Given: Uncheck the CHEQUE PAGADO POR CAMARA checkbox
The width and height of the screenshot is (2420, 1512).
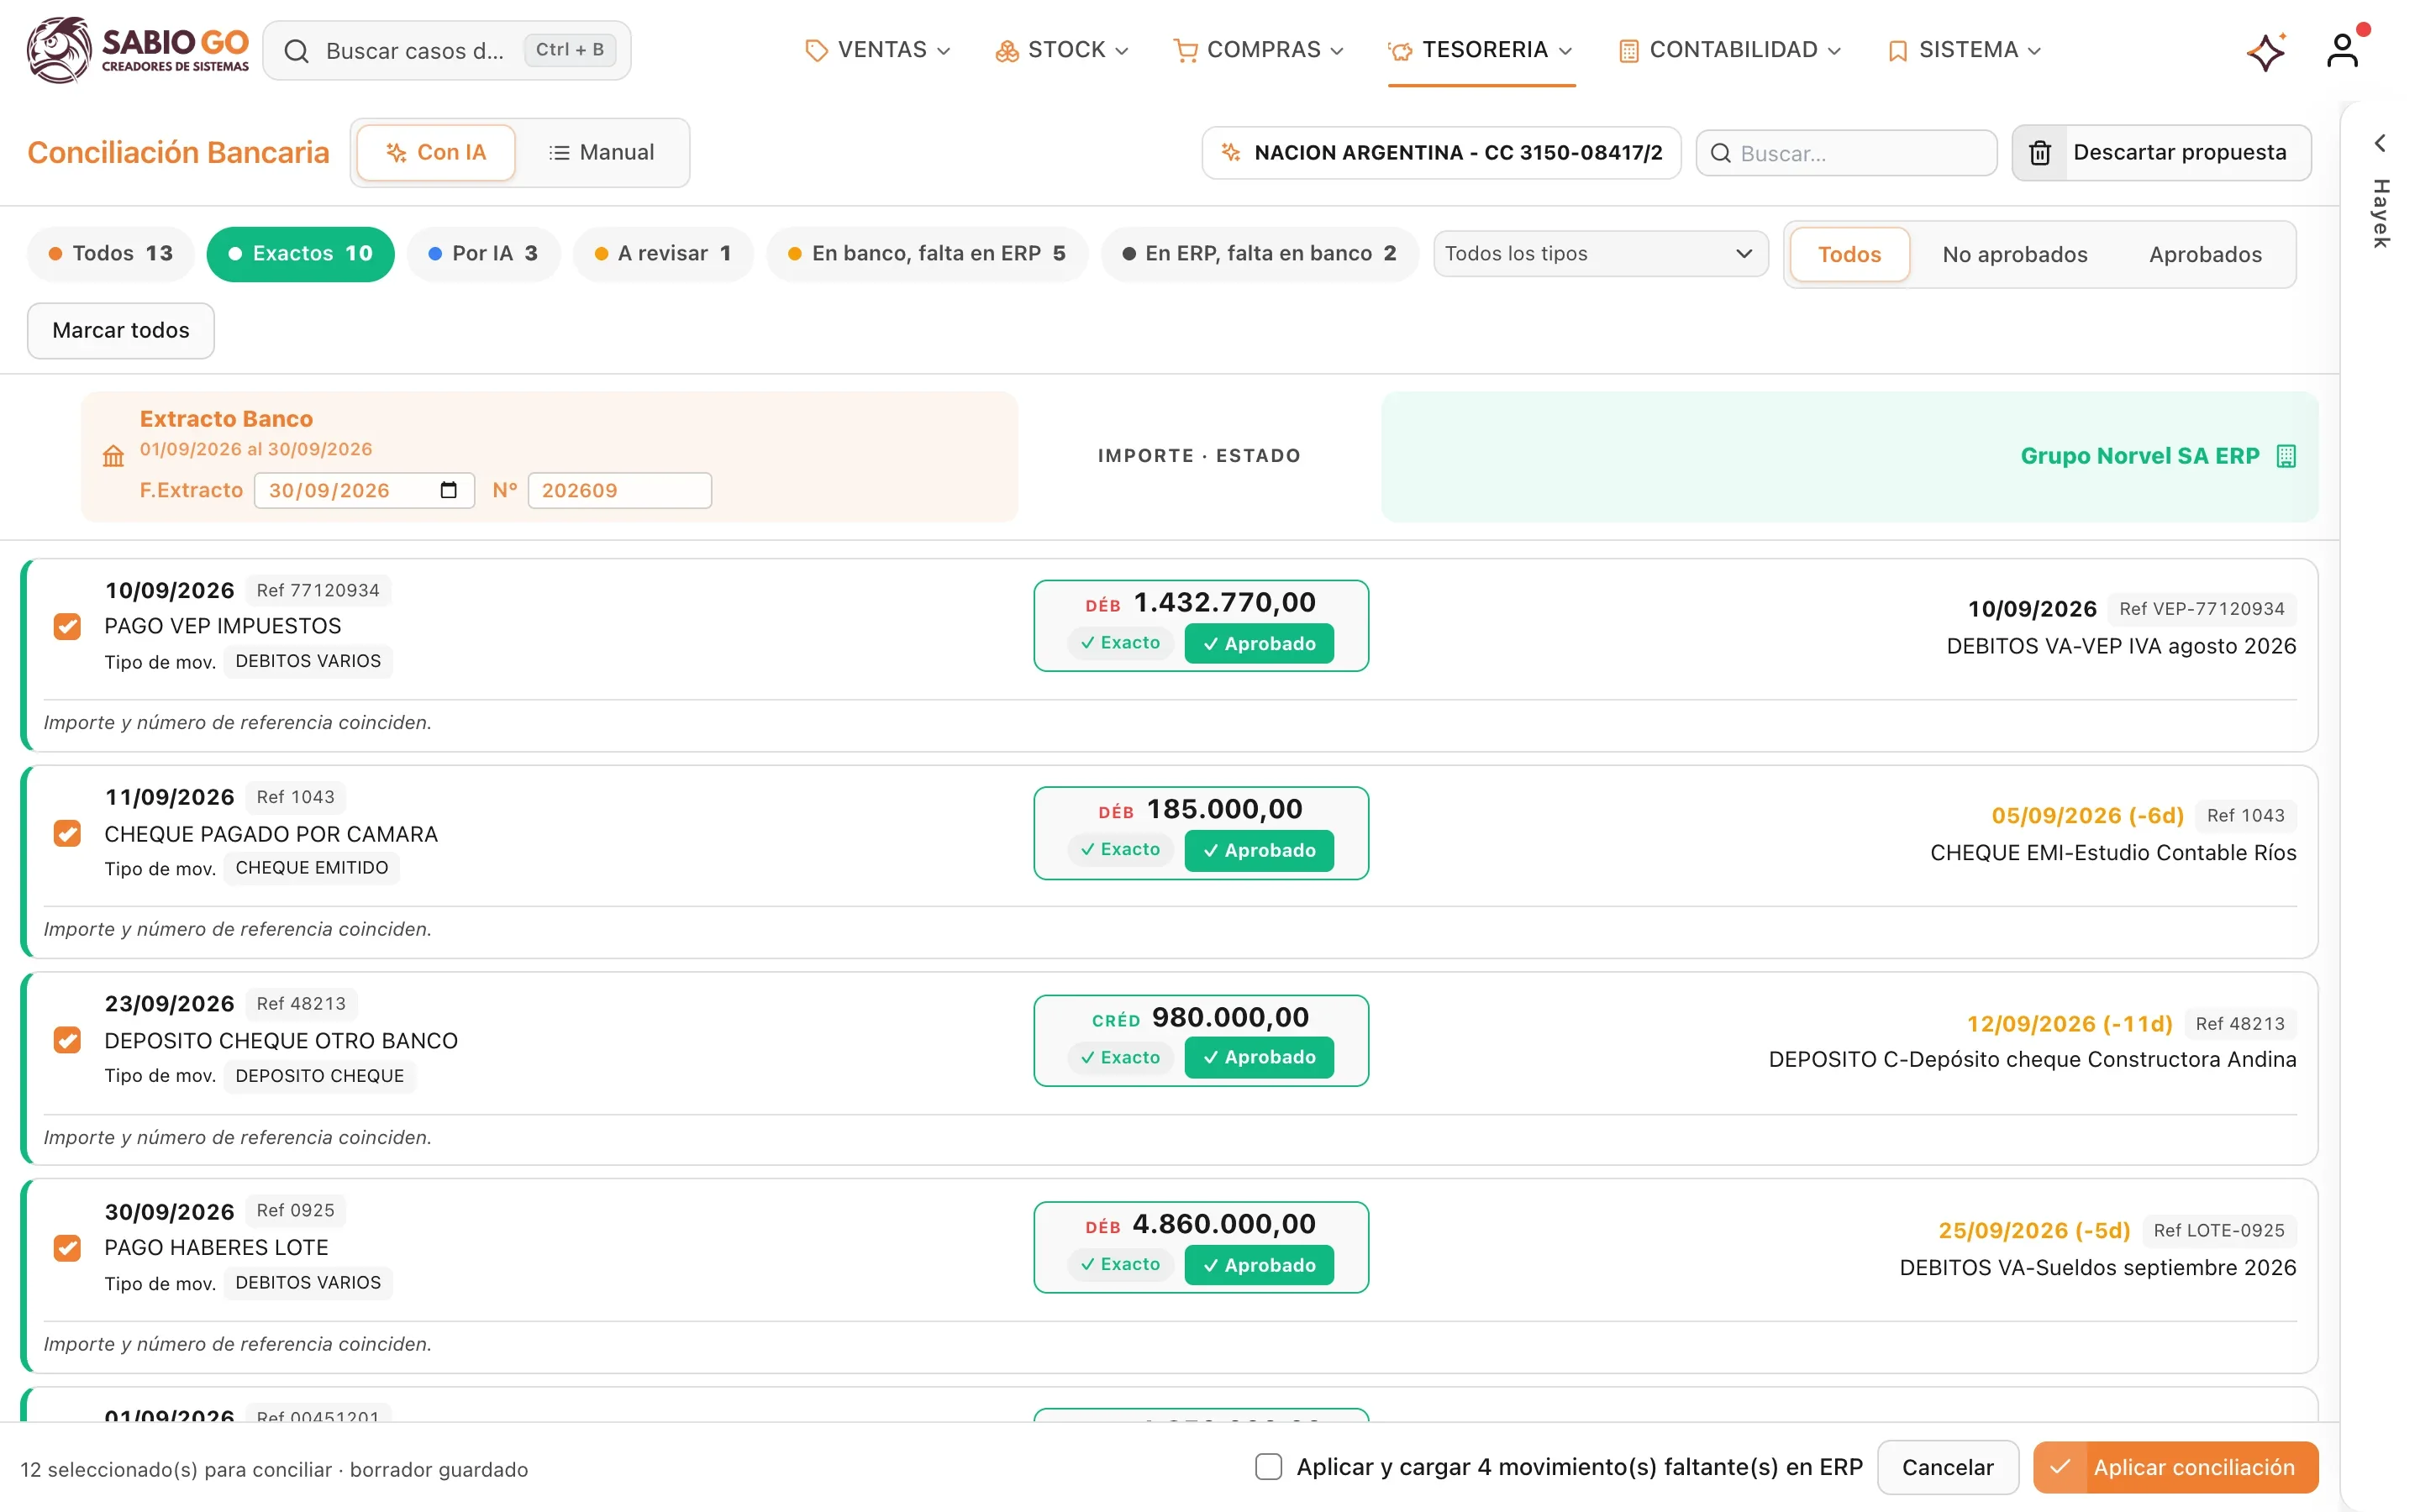Looking at the screenshot, I should (67, 833).
